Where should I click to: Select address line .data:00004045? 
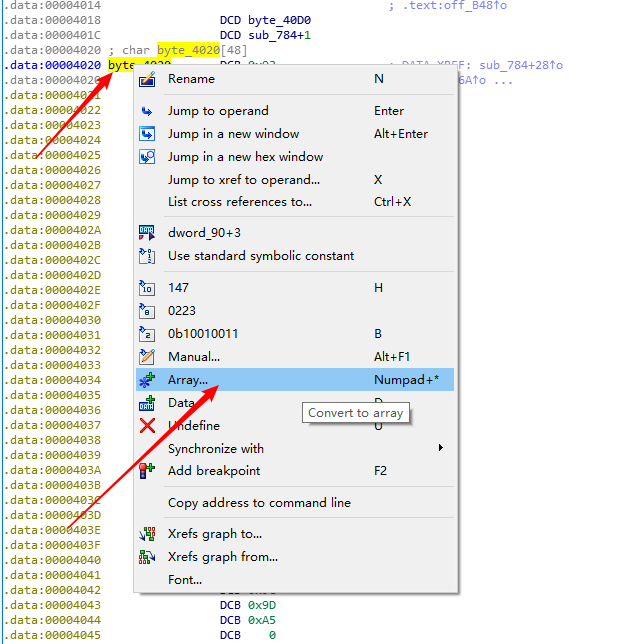click(x=53, y=635)
